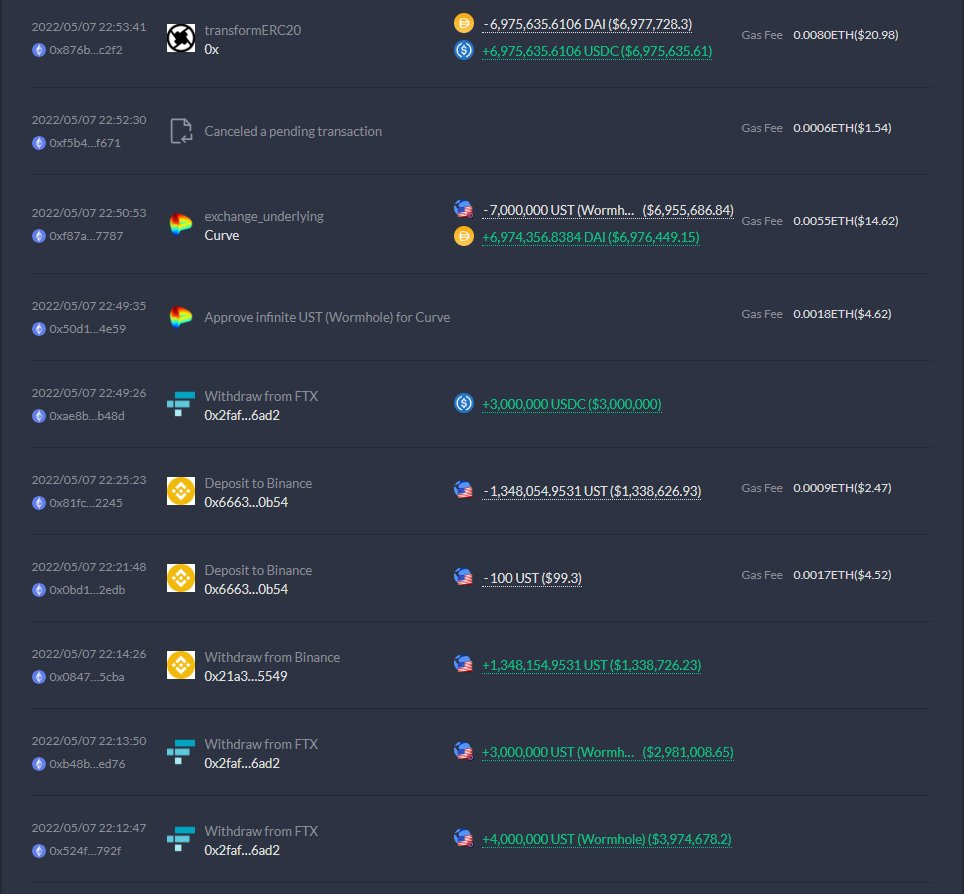The width and height of the screenshot is (964, 894).
Task: Open the +4,000,000 UST (Wormhole) amount link
Action: pos(607,839)
